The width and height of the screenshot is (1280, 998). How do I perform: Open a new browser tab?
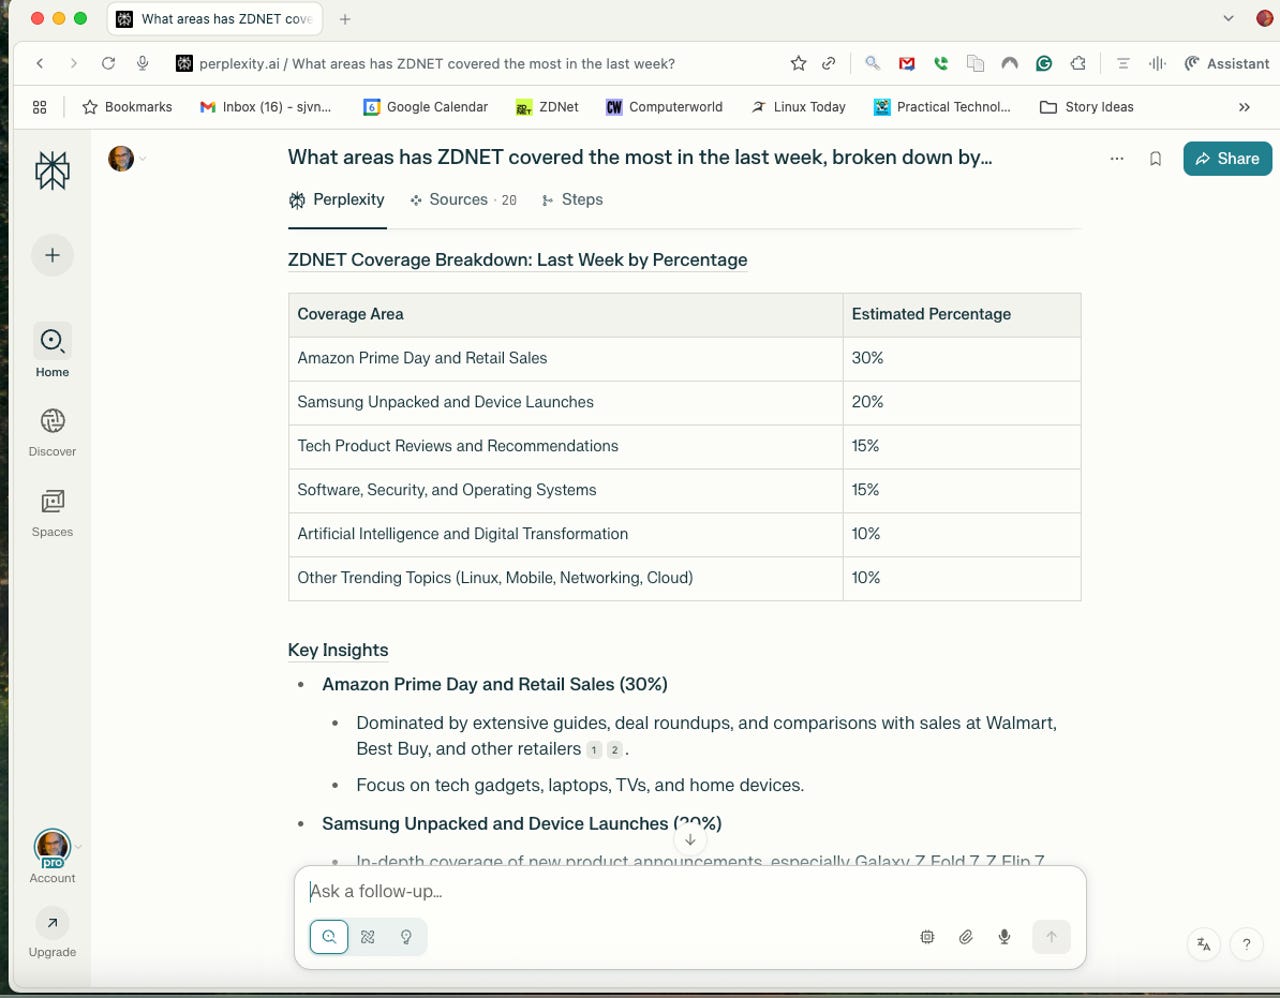[x=345, y=19]
